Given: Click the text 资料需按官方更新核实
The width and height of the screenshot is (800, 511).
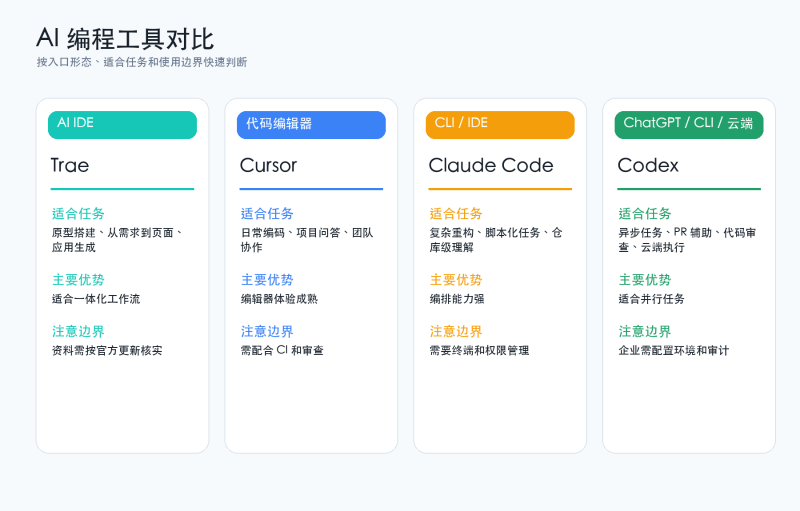Looking at the screenshot, I should [x=107, y=350].
